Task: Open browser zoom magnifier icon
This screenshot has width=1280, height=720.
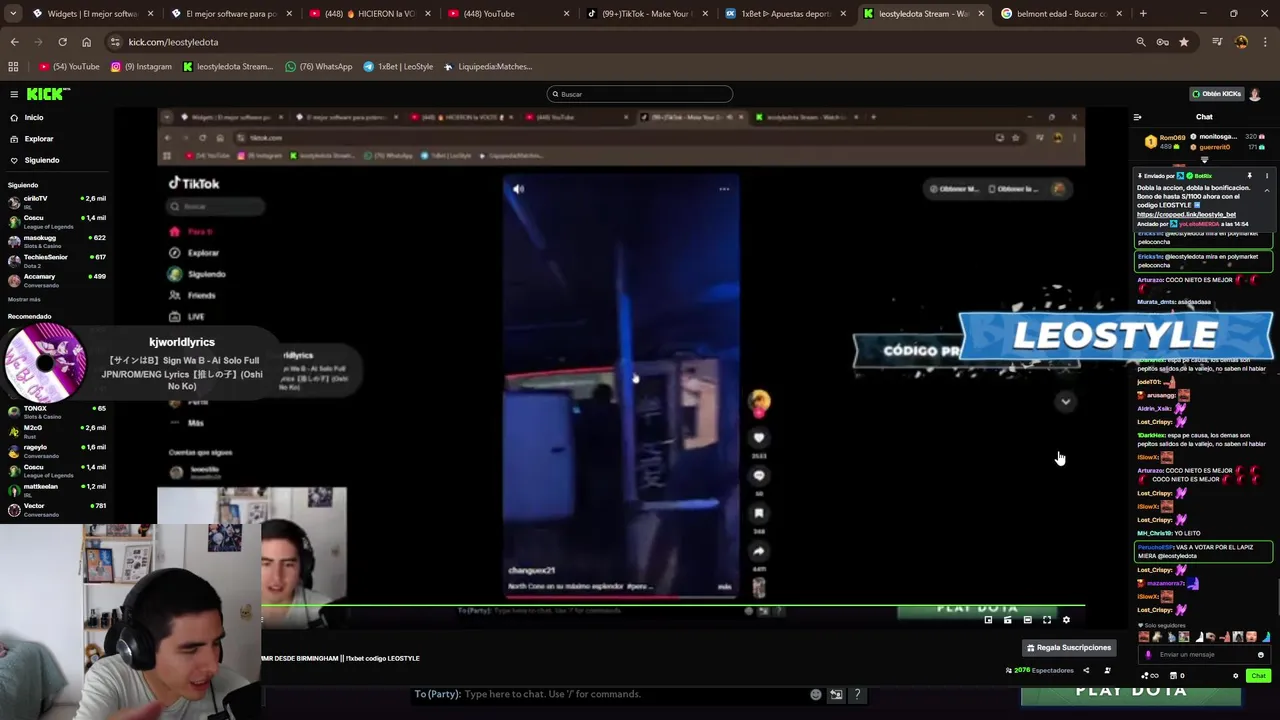Action: click(x=1141, y=42)
